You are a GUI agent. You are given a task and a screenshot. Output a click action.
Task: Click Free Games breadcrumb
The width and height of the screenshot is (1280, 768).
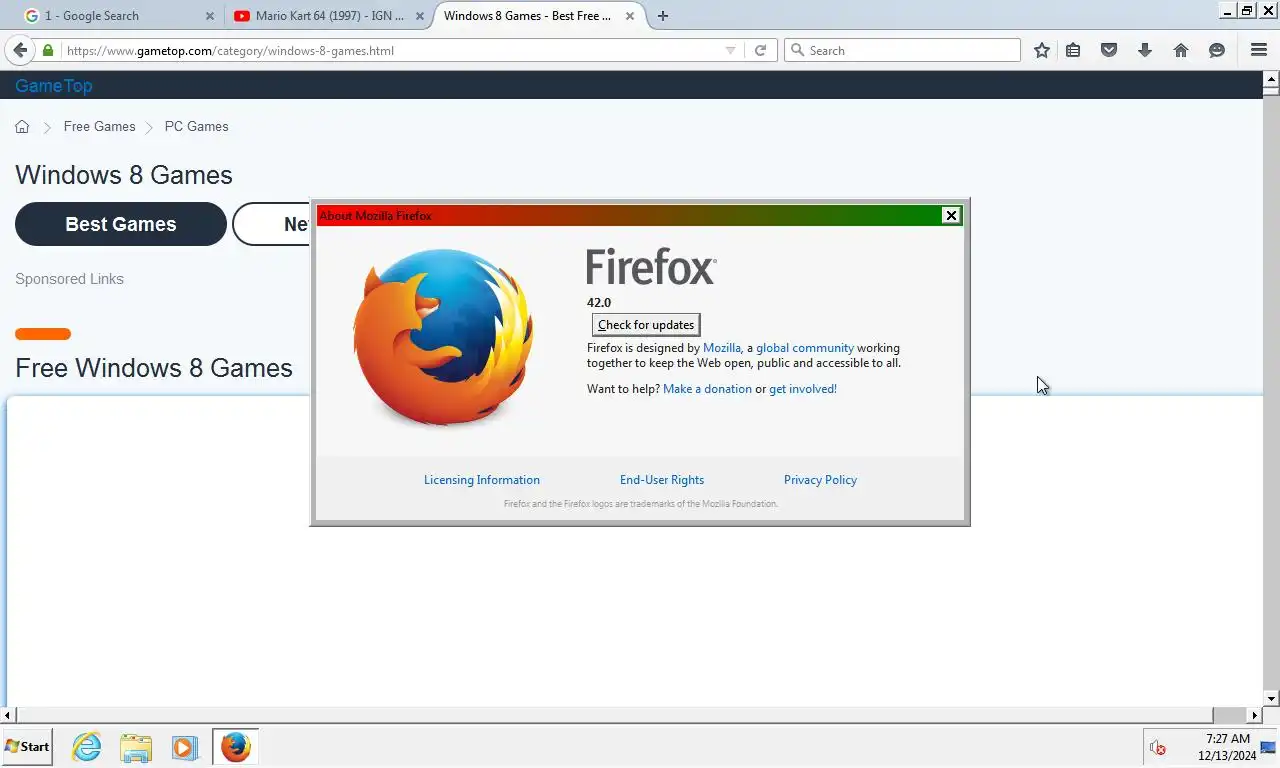click(99, 127)
